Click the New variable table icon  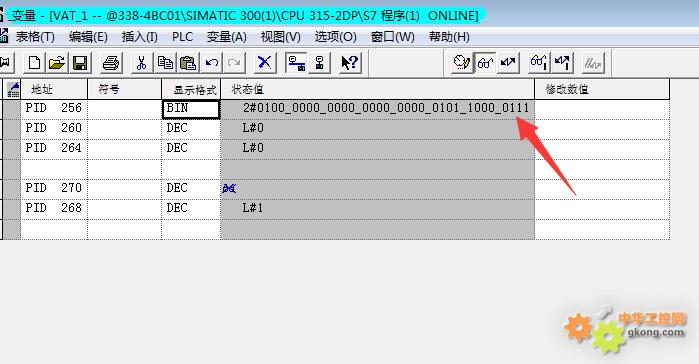point(34,63)
